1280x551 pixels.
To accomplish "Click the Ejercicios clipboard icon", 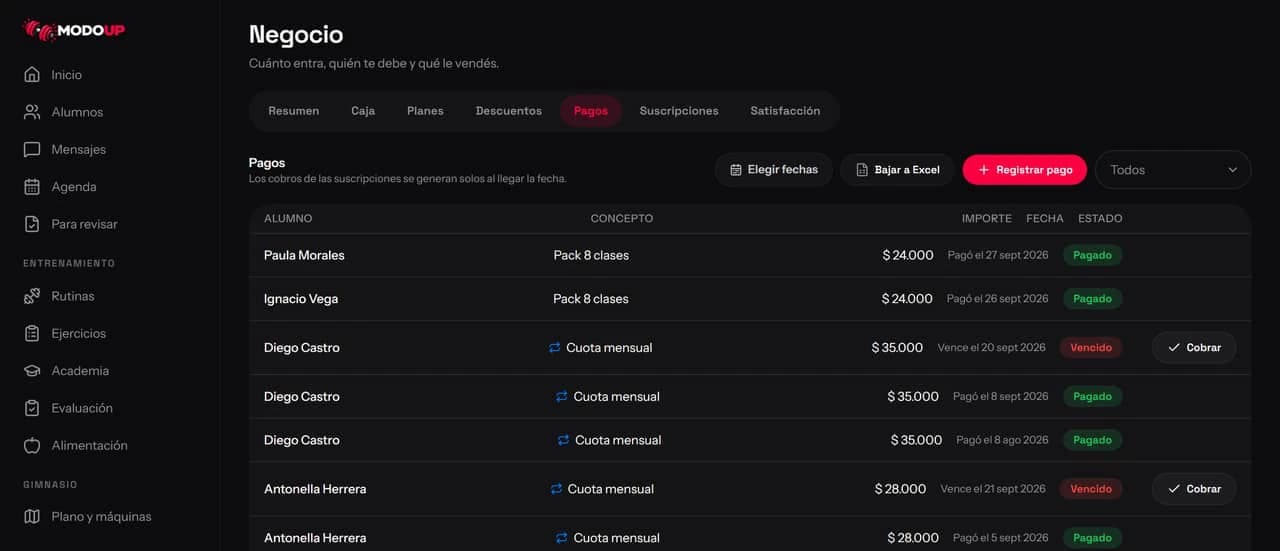I will tap(32, 333).
